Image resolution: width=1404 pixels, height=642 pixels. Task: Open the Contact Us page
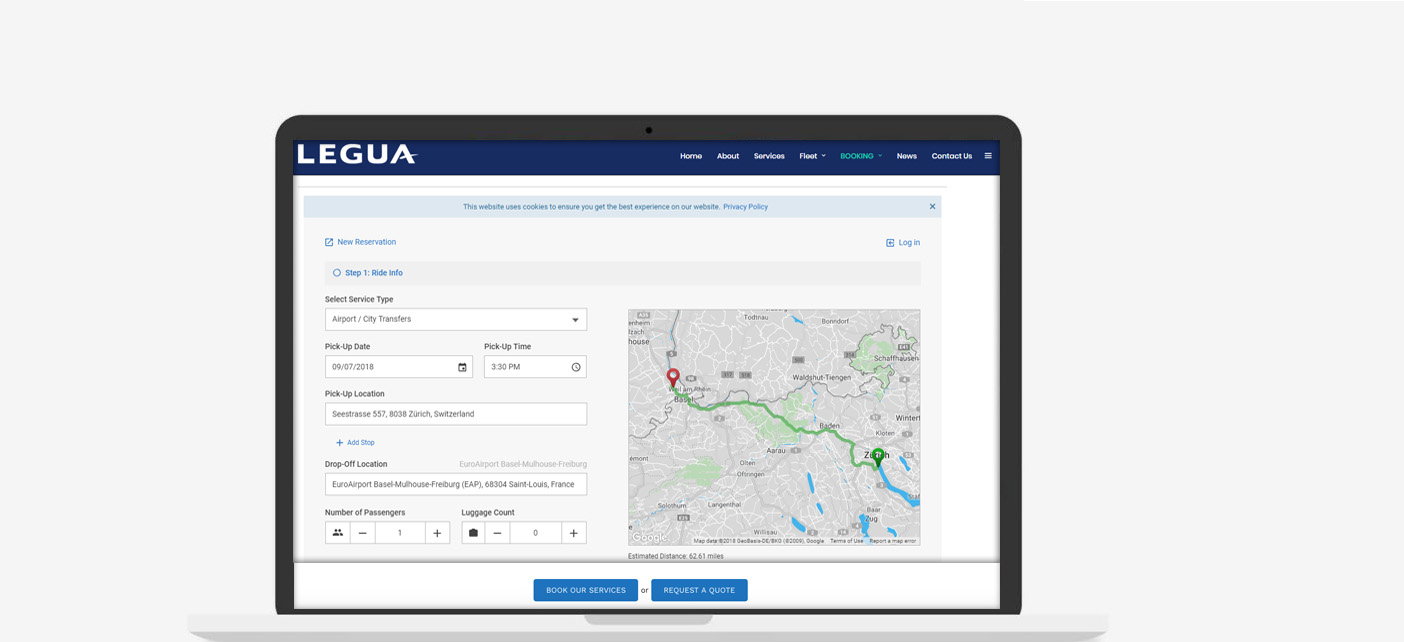[952, 156]
